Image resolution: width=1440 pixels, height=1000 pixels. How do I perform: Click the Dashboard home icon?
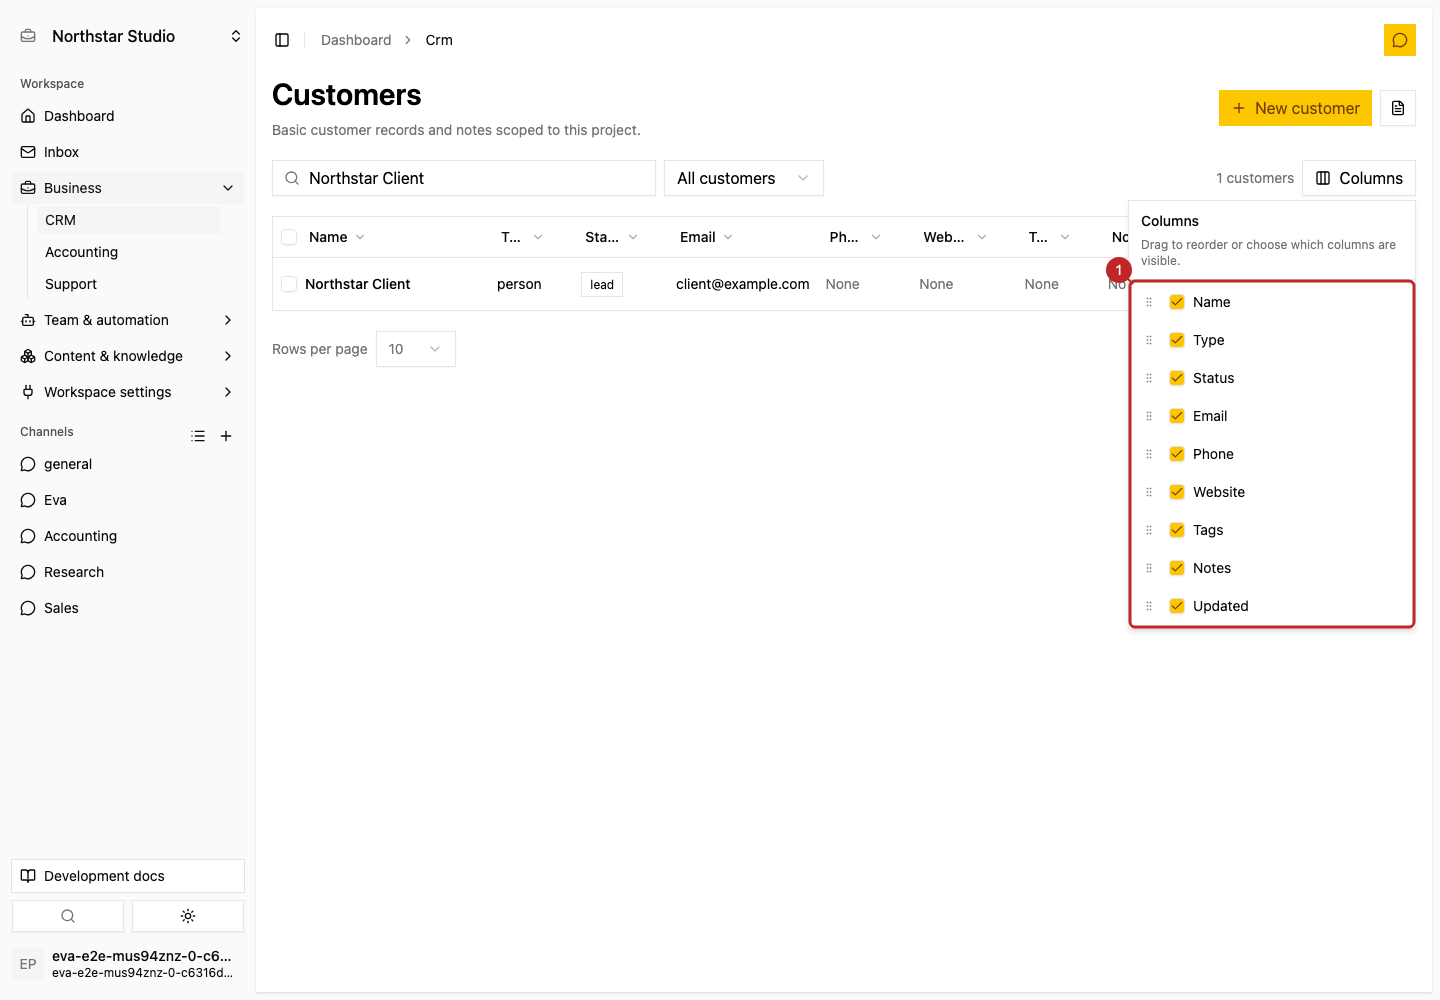point(28,116)
